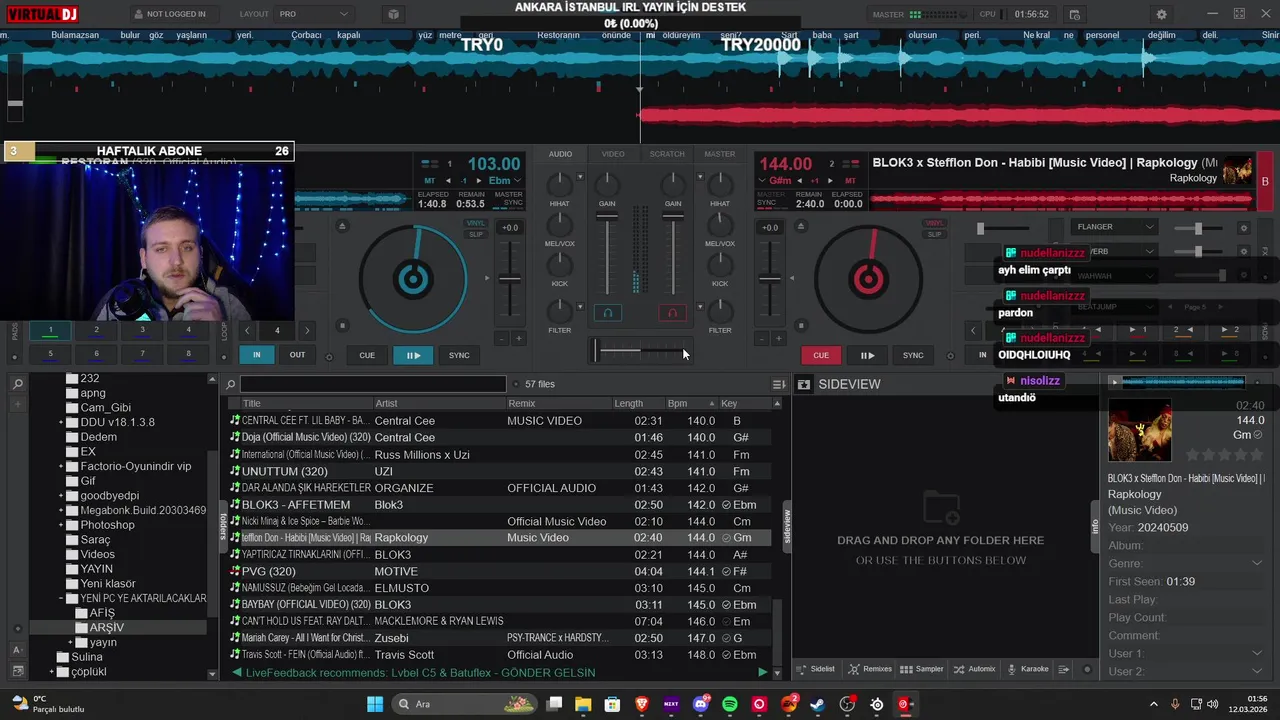Select the ARŞİV folder in tree
This screenshot has height=720, width=1280.
pos(107,627)
